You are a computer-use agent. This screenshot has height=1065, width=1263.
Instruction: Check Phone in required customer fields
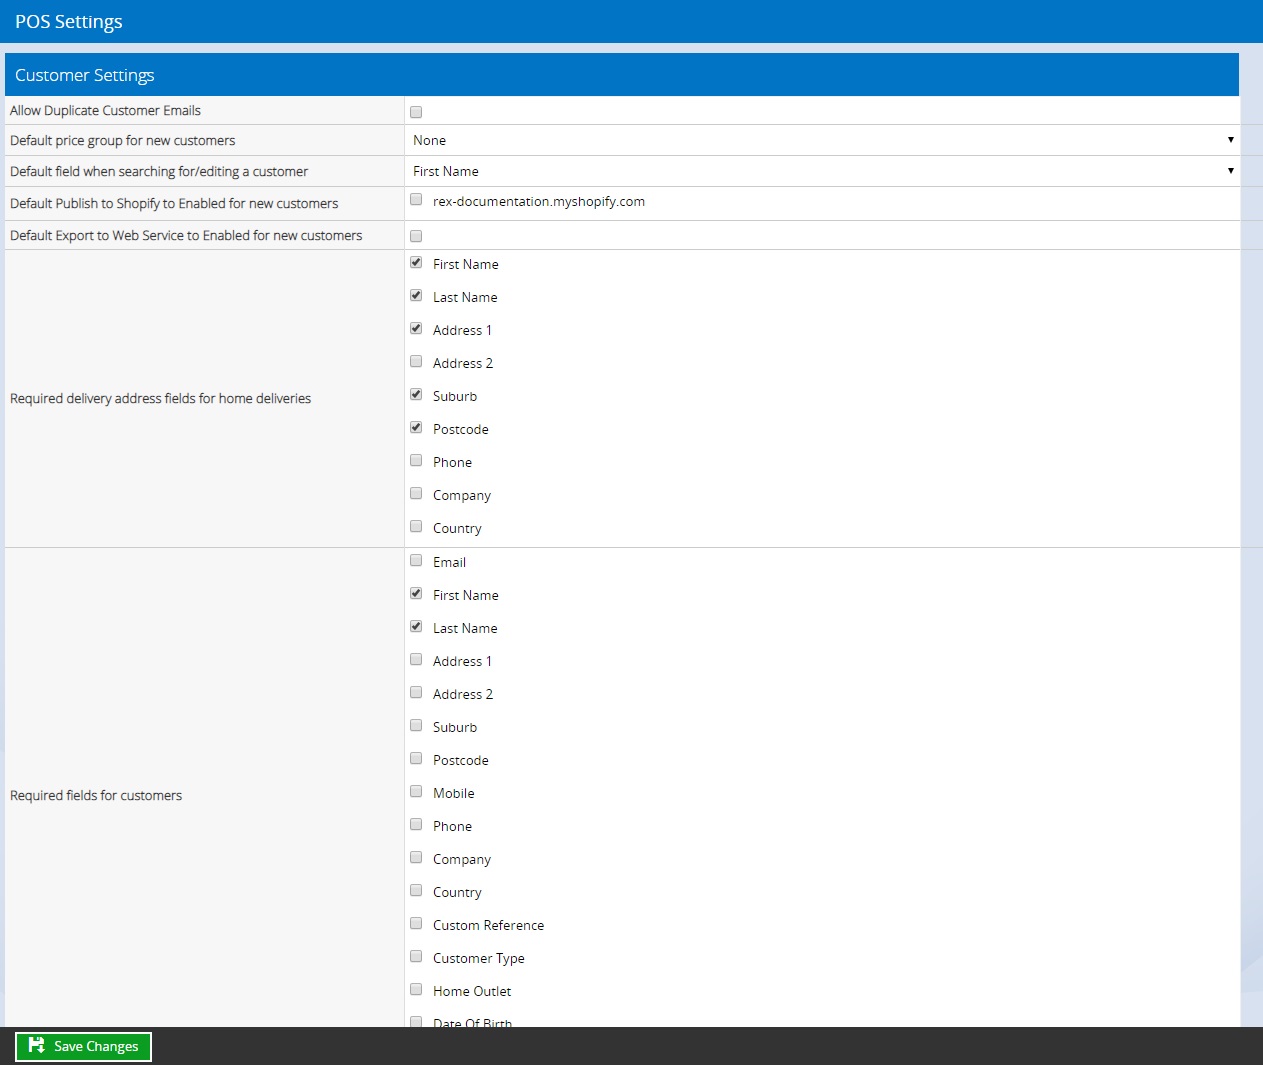pyautogui.click(x=416, y=825)
